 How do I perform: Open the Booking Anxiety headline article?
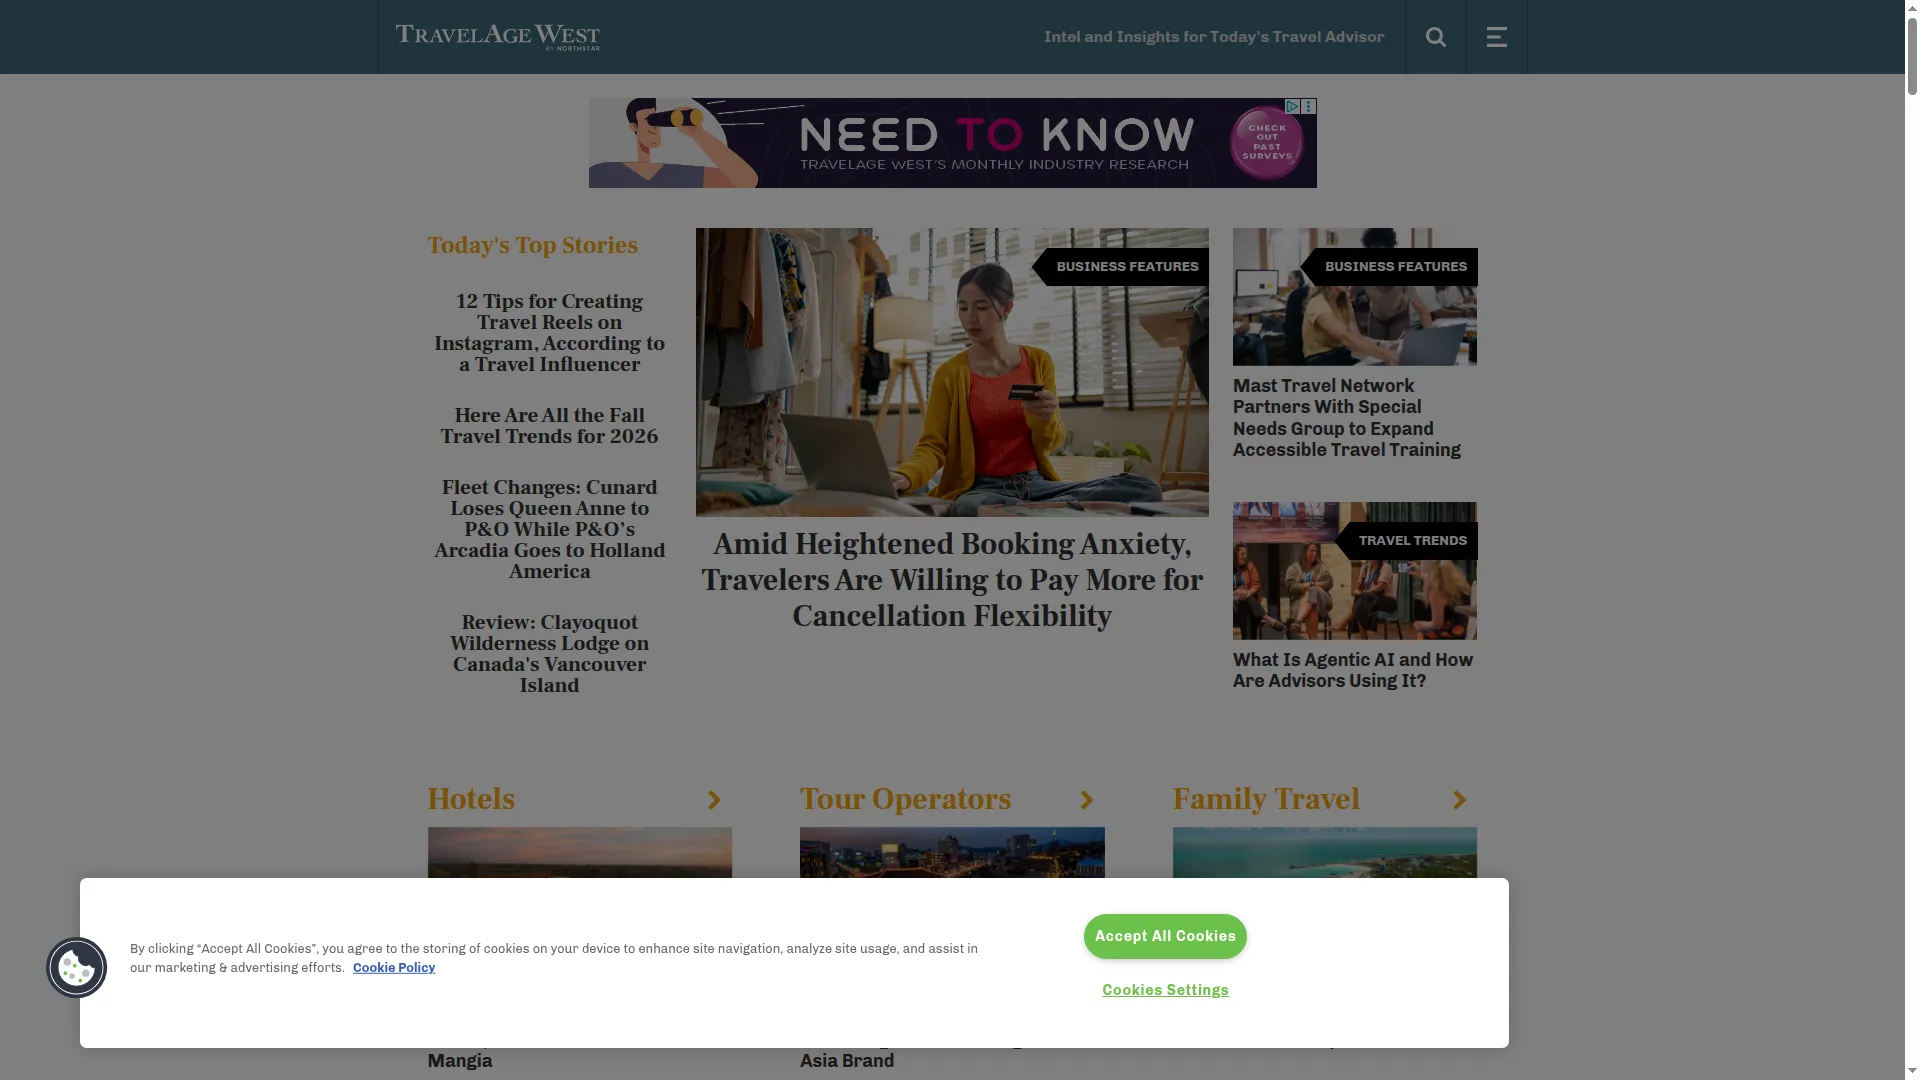[x=952, y=580]
